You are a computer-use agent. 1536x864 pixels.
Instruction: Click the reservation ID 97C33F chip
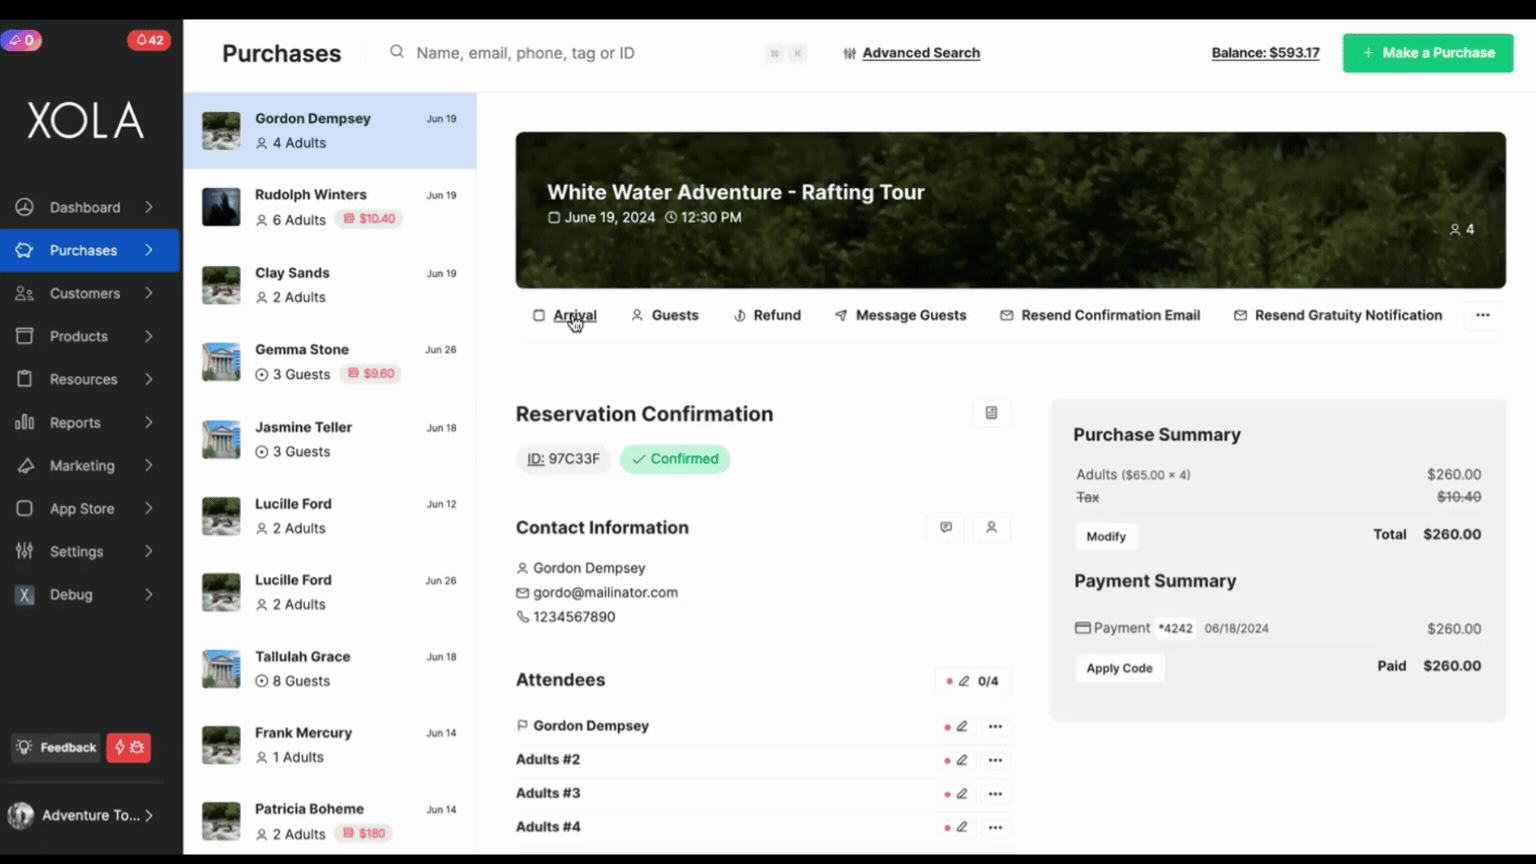[x=563, y=459]
